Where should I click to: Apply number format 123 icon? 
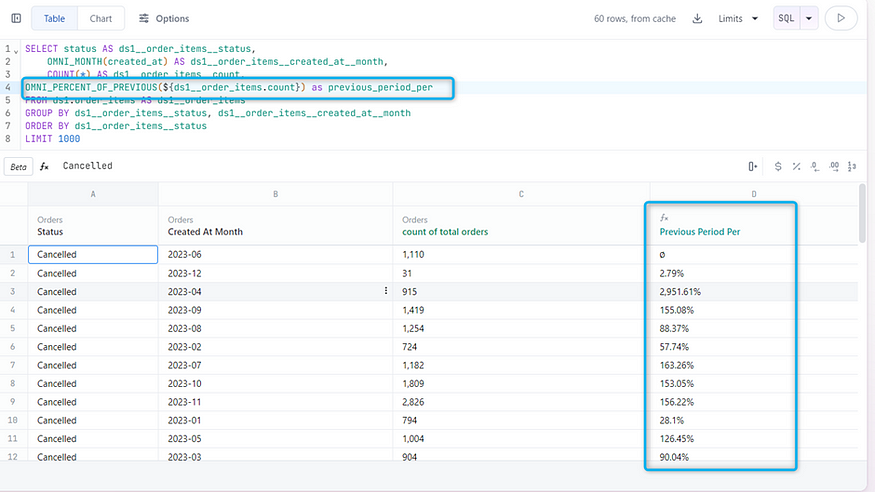tap(852, 166)
